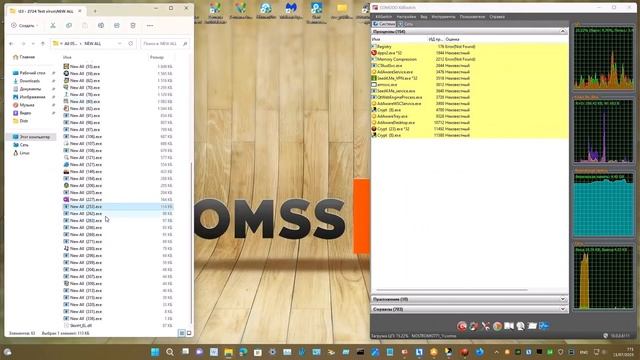The width and height of the screenshot is (640, 360).
Task: Click the Rename icon in Explorer toolbar
Action: [x=101, y=25]
